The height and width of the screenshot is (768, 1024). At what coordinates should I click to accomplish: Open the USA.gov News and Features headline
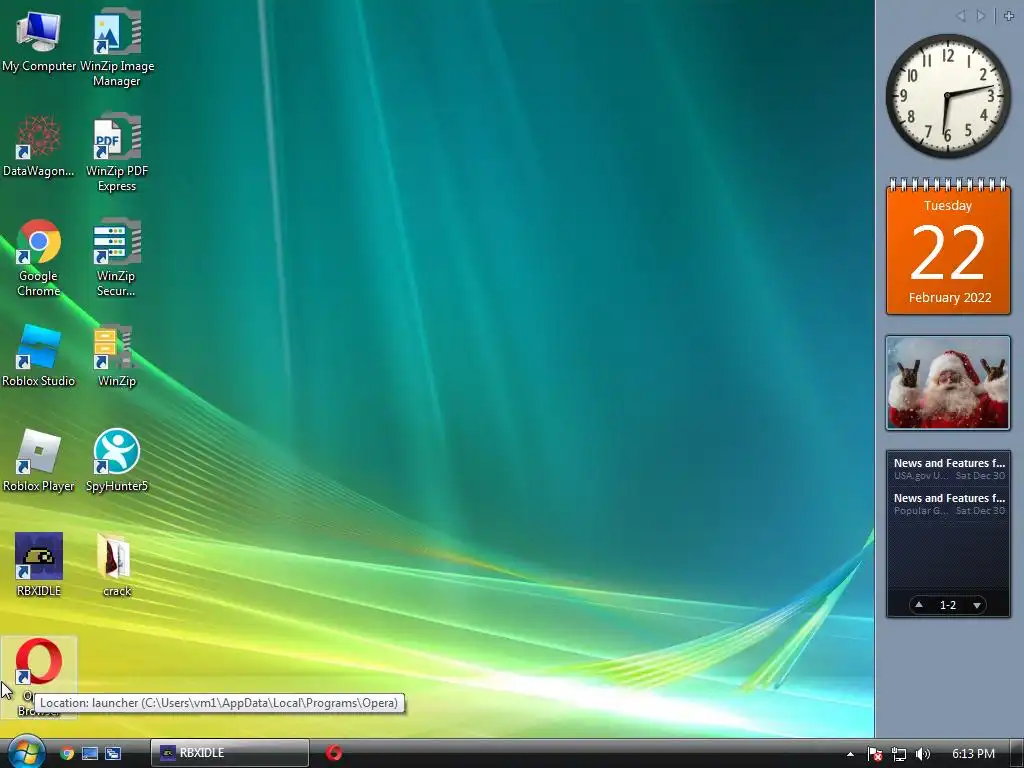[948, 469]
